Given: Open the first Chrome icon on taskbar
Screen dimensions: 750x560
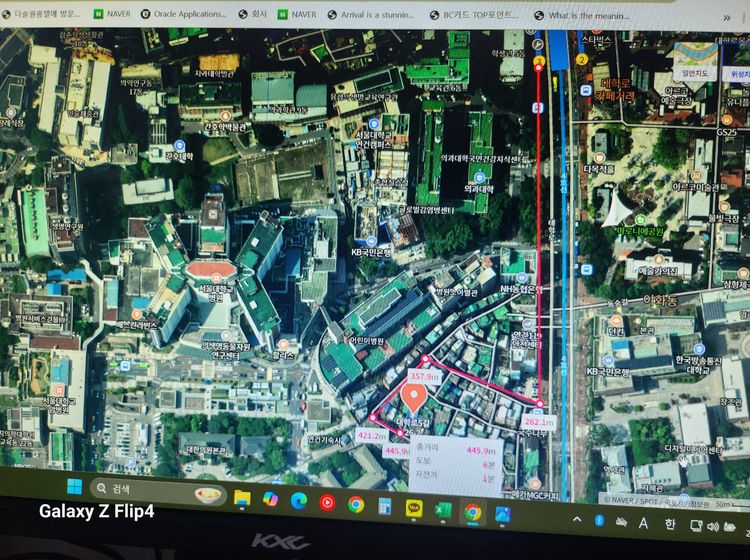Looking at the screenshot, I should tap(356, 504).
